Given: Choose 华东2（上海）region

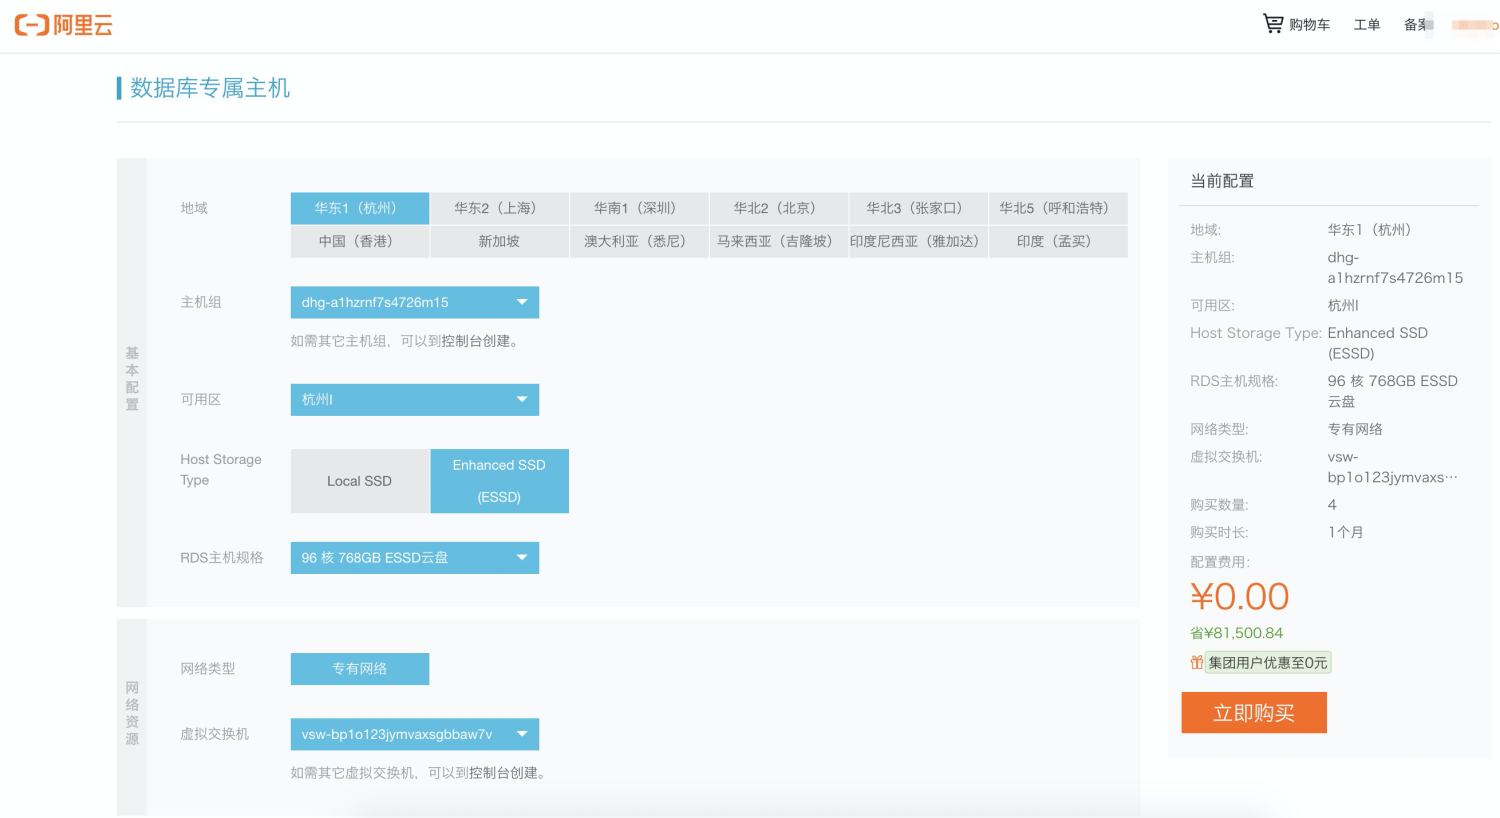Looking at the screenshot, I should 499,208.
